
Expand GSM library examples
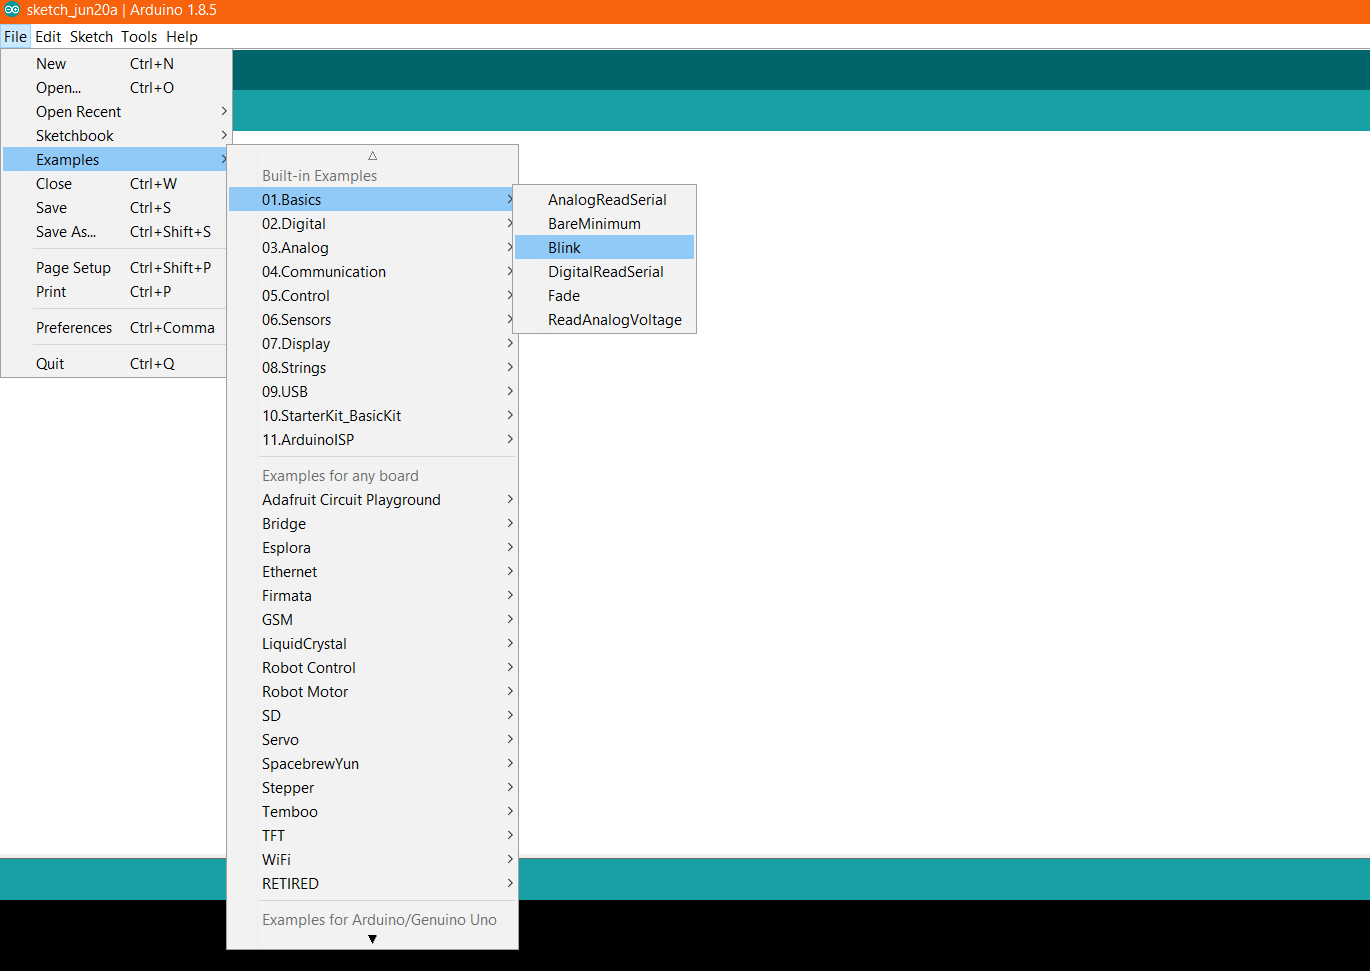(x=372, y=620)
